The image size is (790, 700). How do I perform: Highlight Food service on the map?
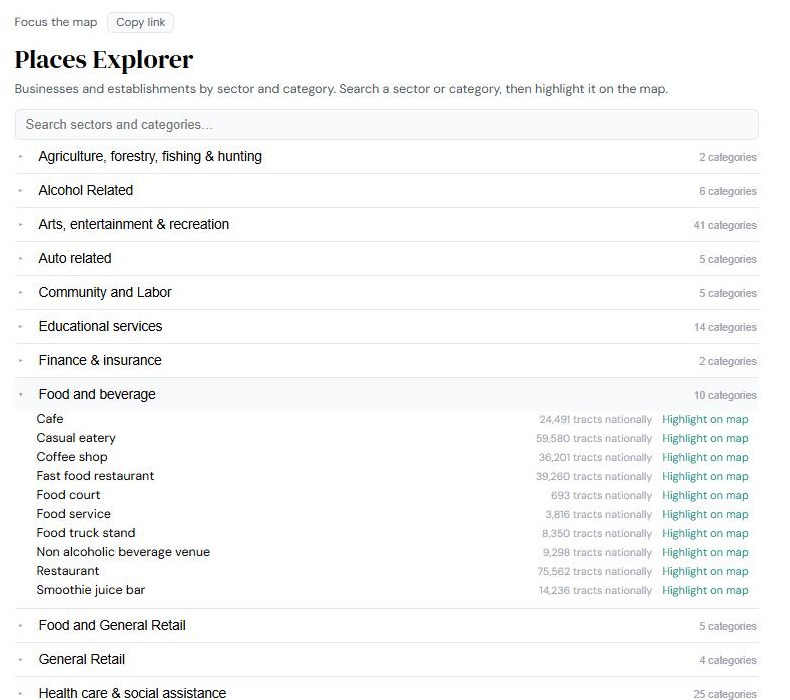coord(705,515)
